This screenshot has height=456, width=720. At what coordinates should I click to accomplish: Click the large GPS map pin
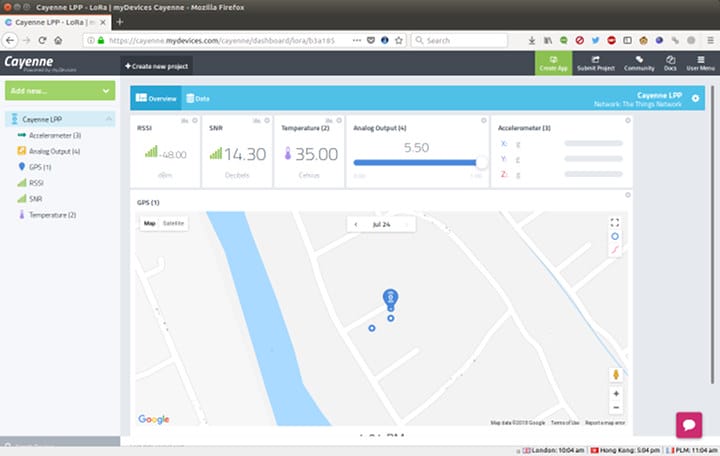pyautogui.click(x=390, y=298)
